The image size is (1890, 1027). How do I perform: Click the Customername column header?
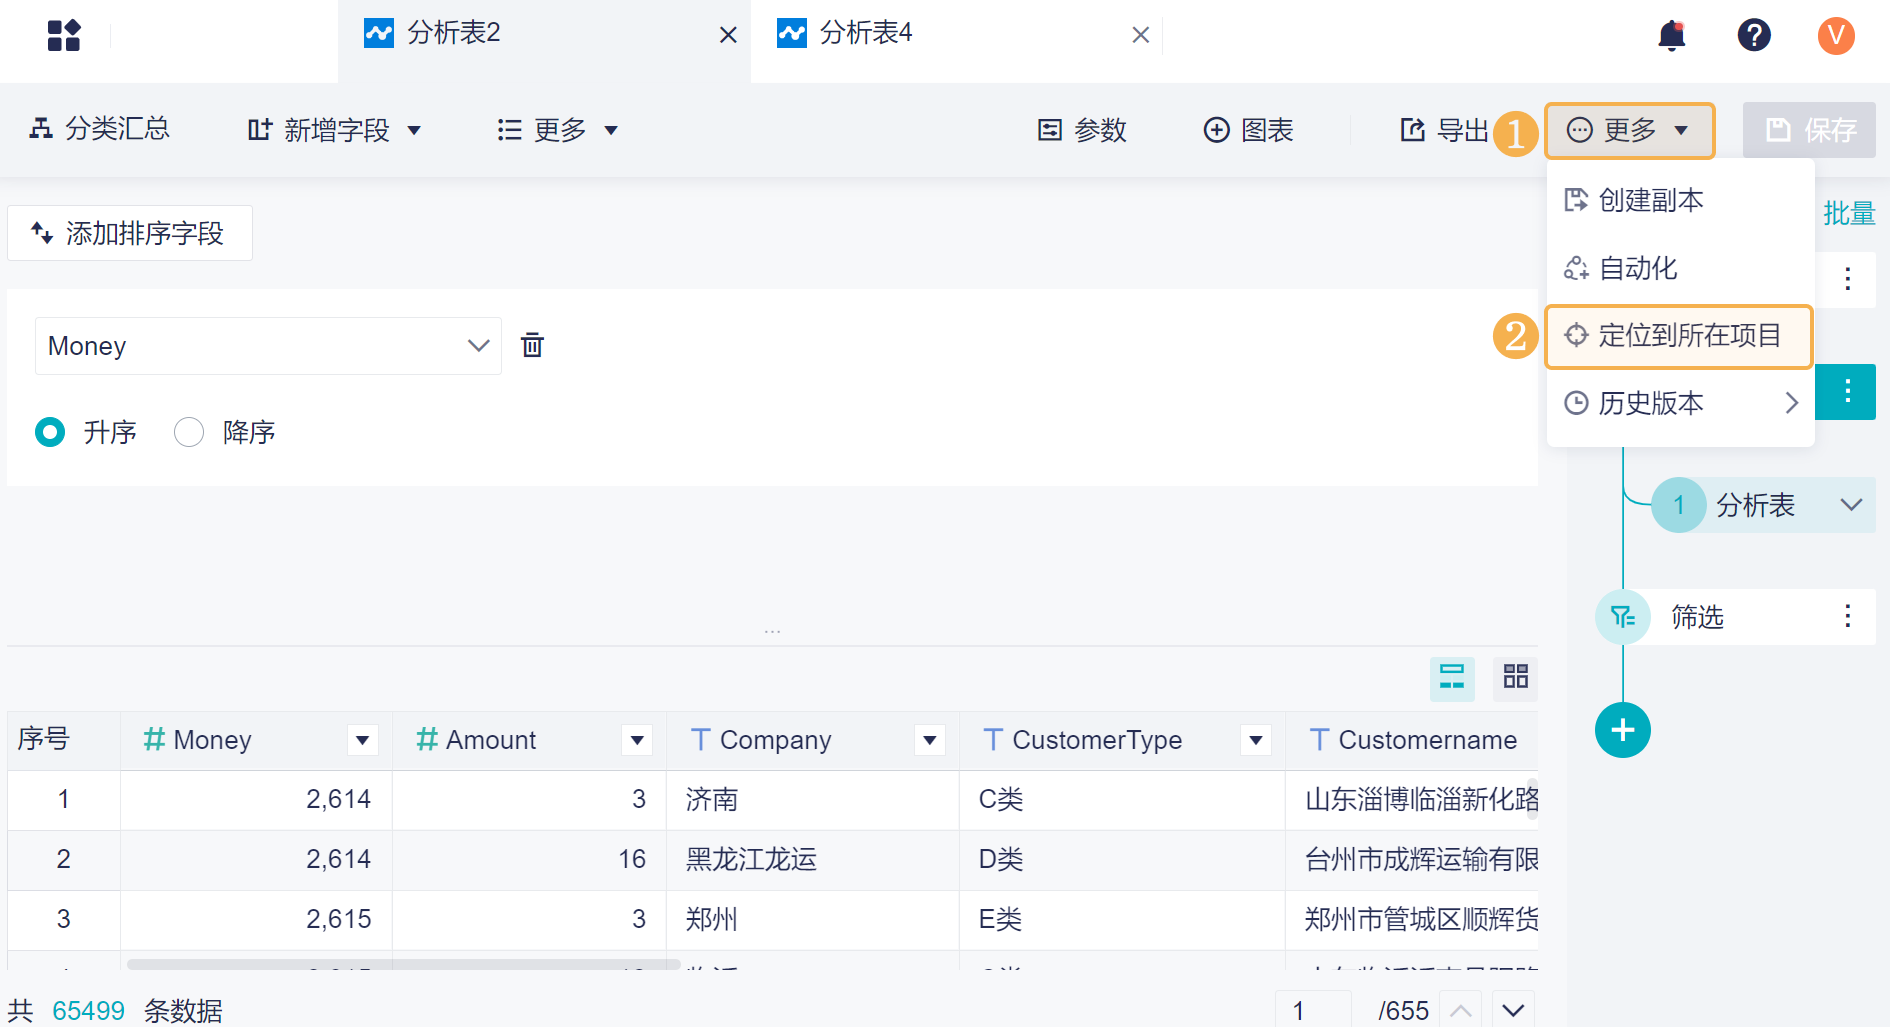(1412, 740)
